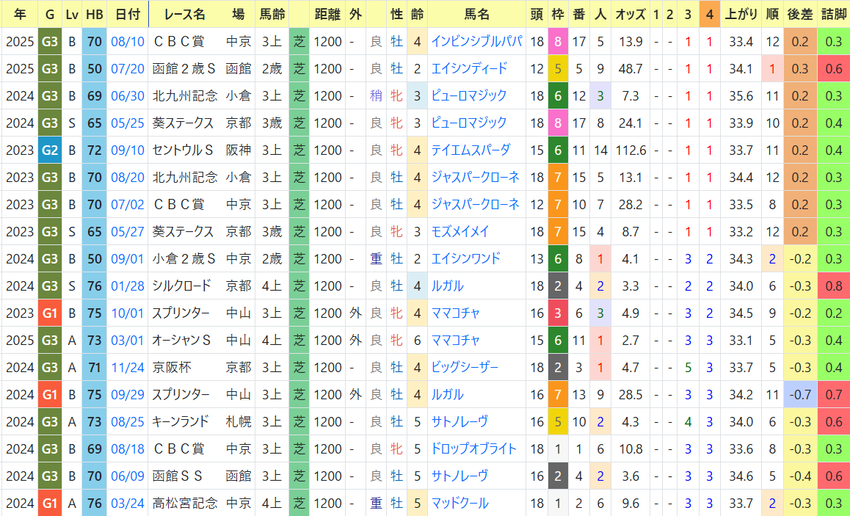Image resolution: width=850 pixels, height=516 pixels.
Task: Sort by the 上がり column header
Action: point(740,14)
